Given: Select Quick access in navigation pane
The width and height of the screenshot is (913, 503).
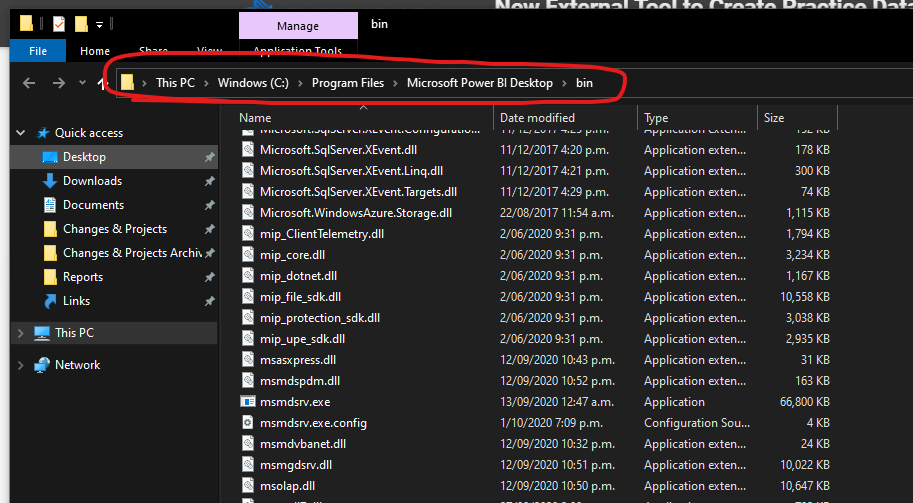Looking at the screenshot, I should 89,133.
